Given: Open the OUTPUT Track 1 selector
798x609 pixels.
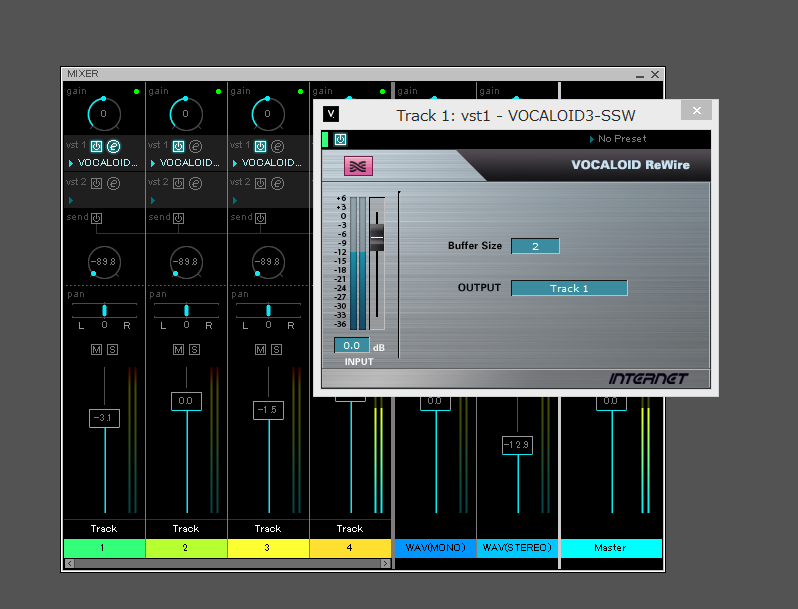Looking at the screenshot, I should pyautogui.click(x=569, y=288).
